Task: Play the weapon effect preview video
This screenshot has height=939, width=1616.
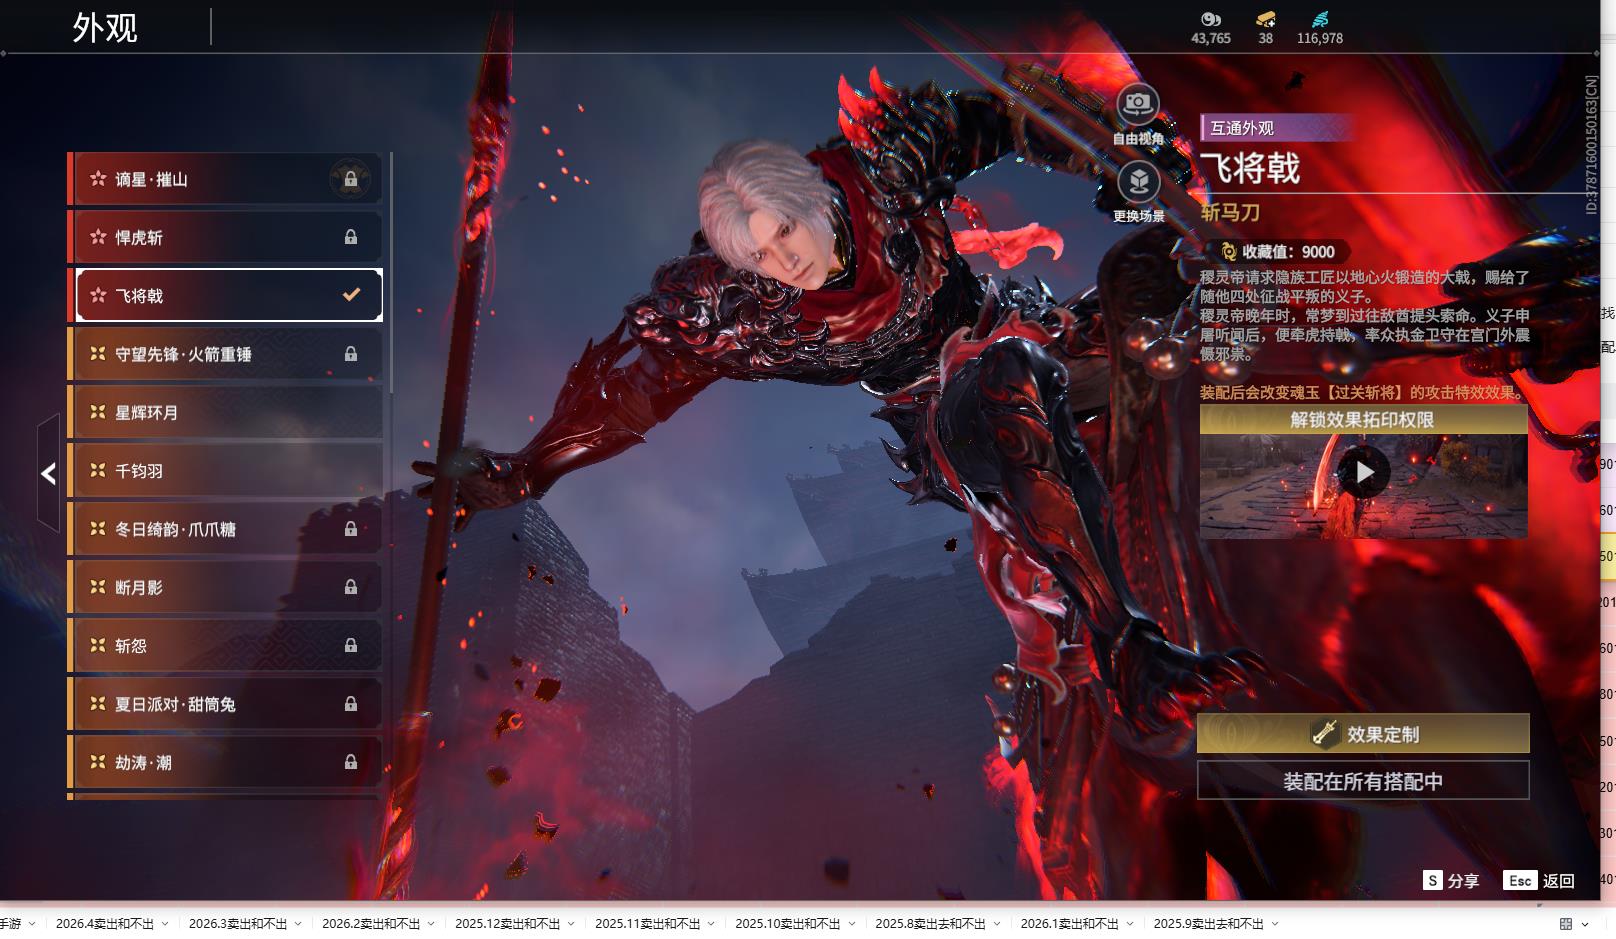Action: click(x=1364, y=472)
